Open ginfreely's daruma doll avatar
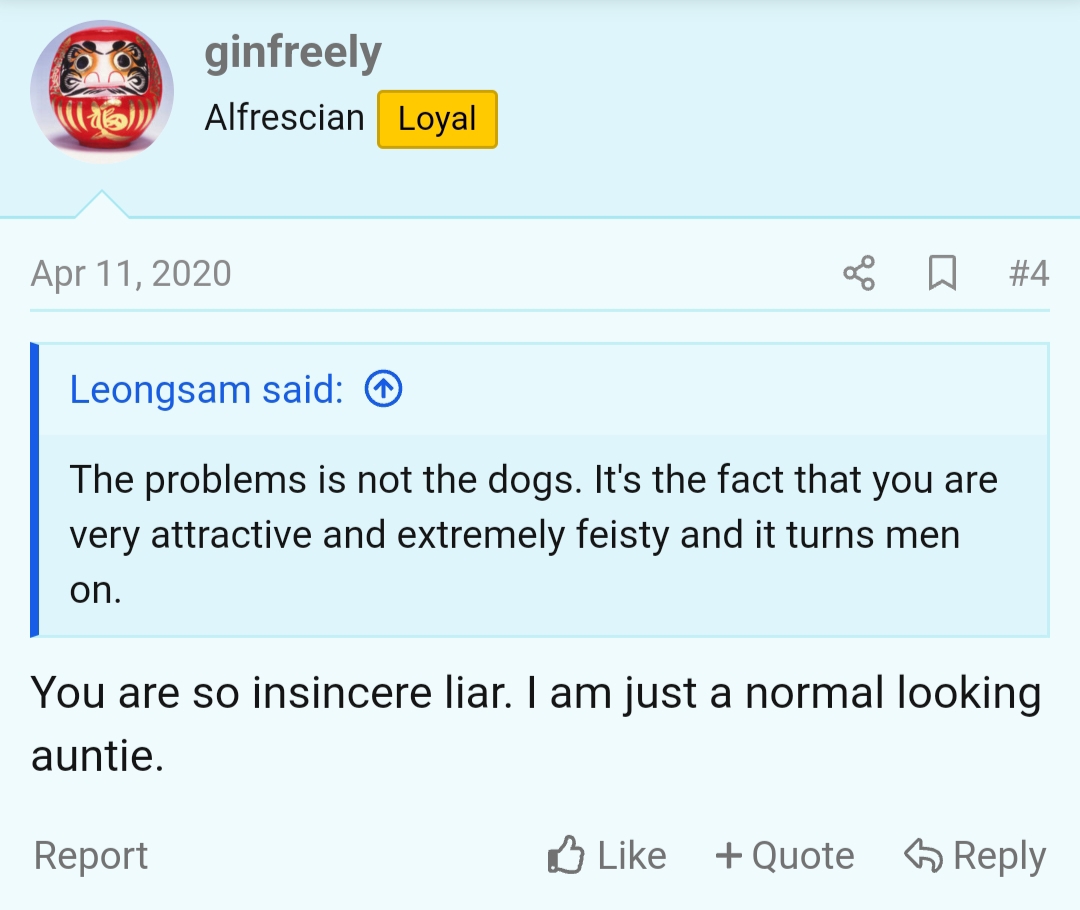The height and width of the screenshot is (910, 1080). [102, 92]
